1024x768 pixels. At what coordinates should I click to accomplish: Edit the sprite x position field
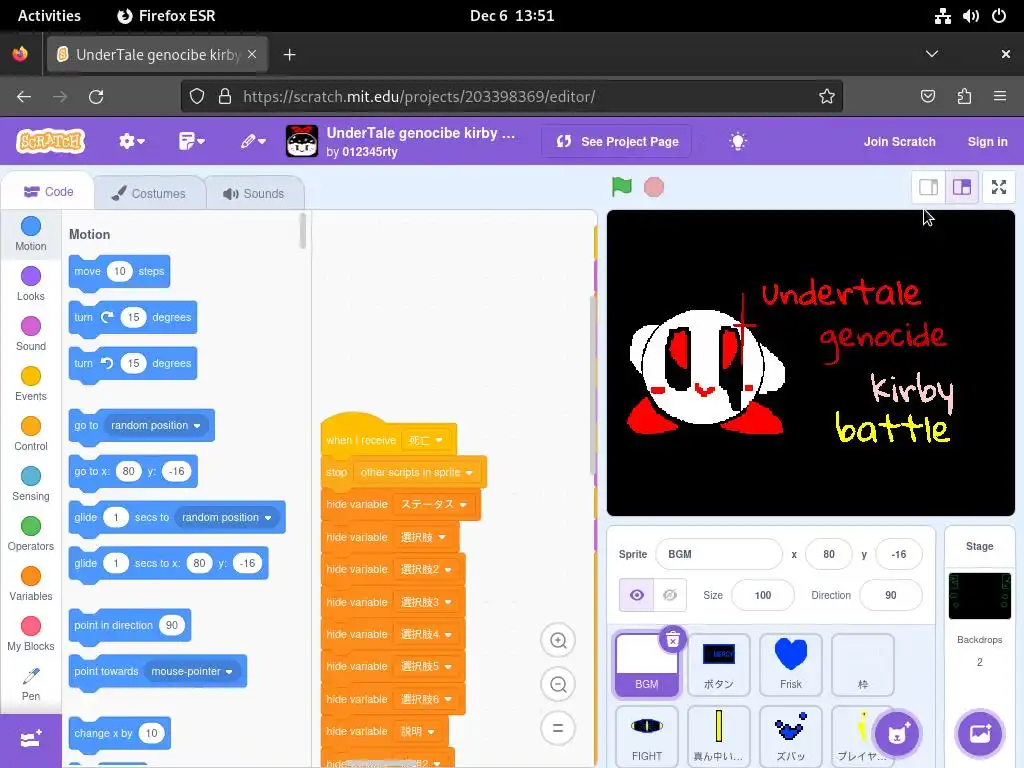point(829,554)
